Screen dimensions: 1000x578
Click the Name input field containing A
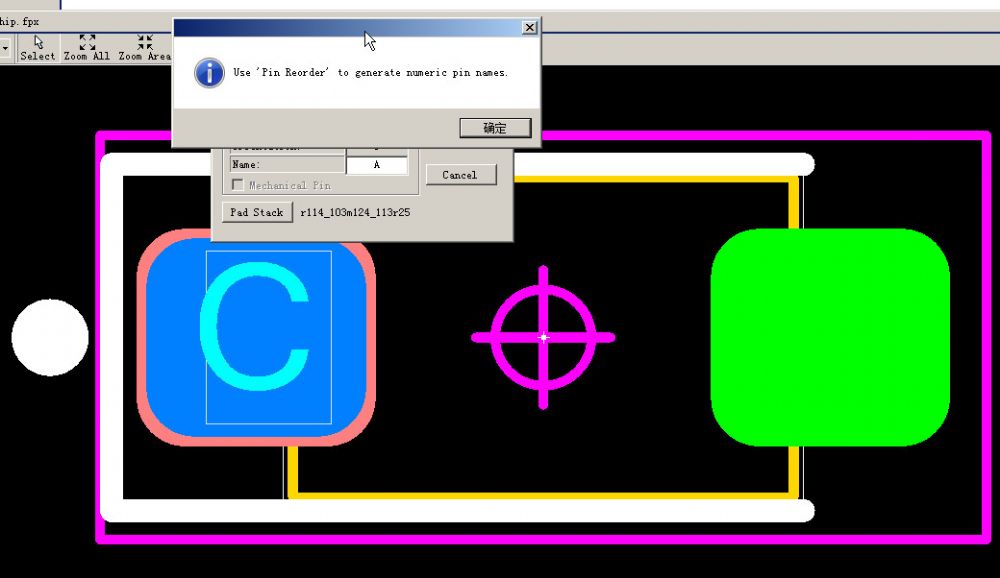(x=376, y=165)
